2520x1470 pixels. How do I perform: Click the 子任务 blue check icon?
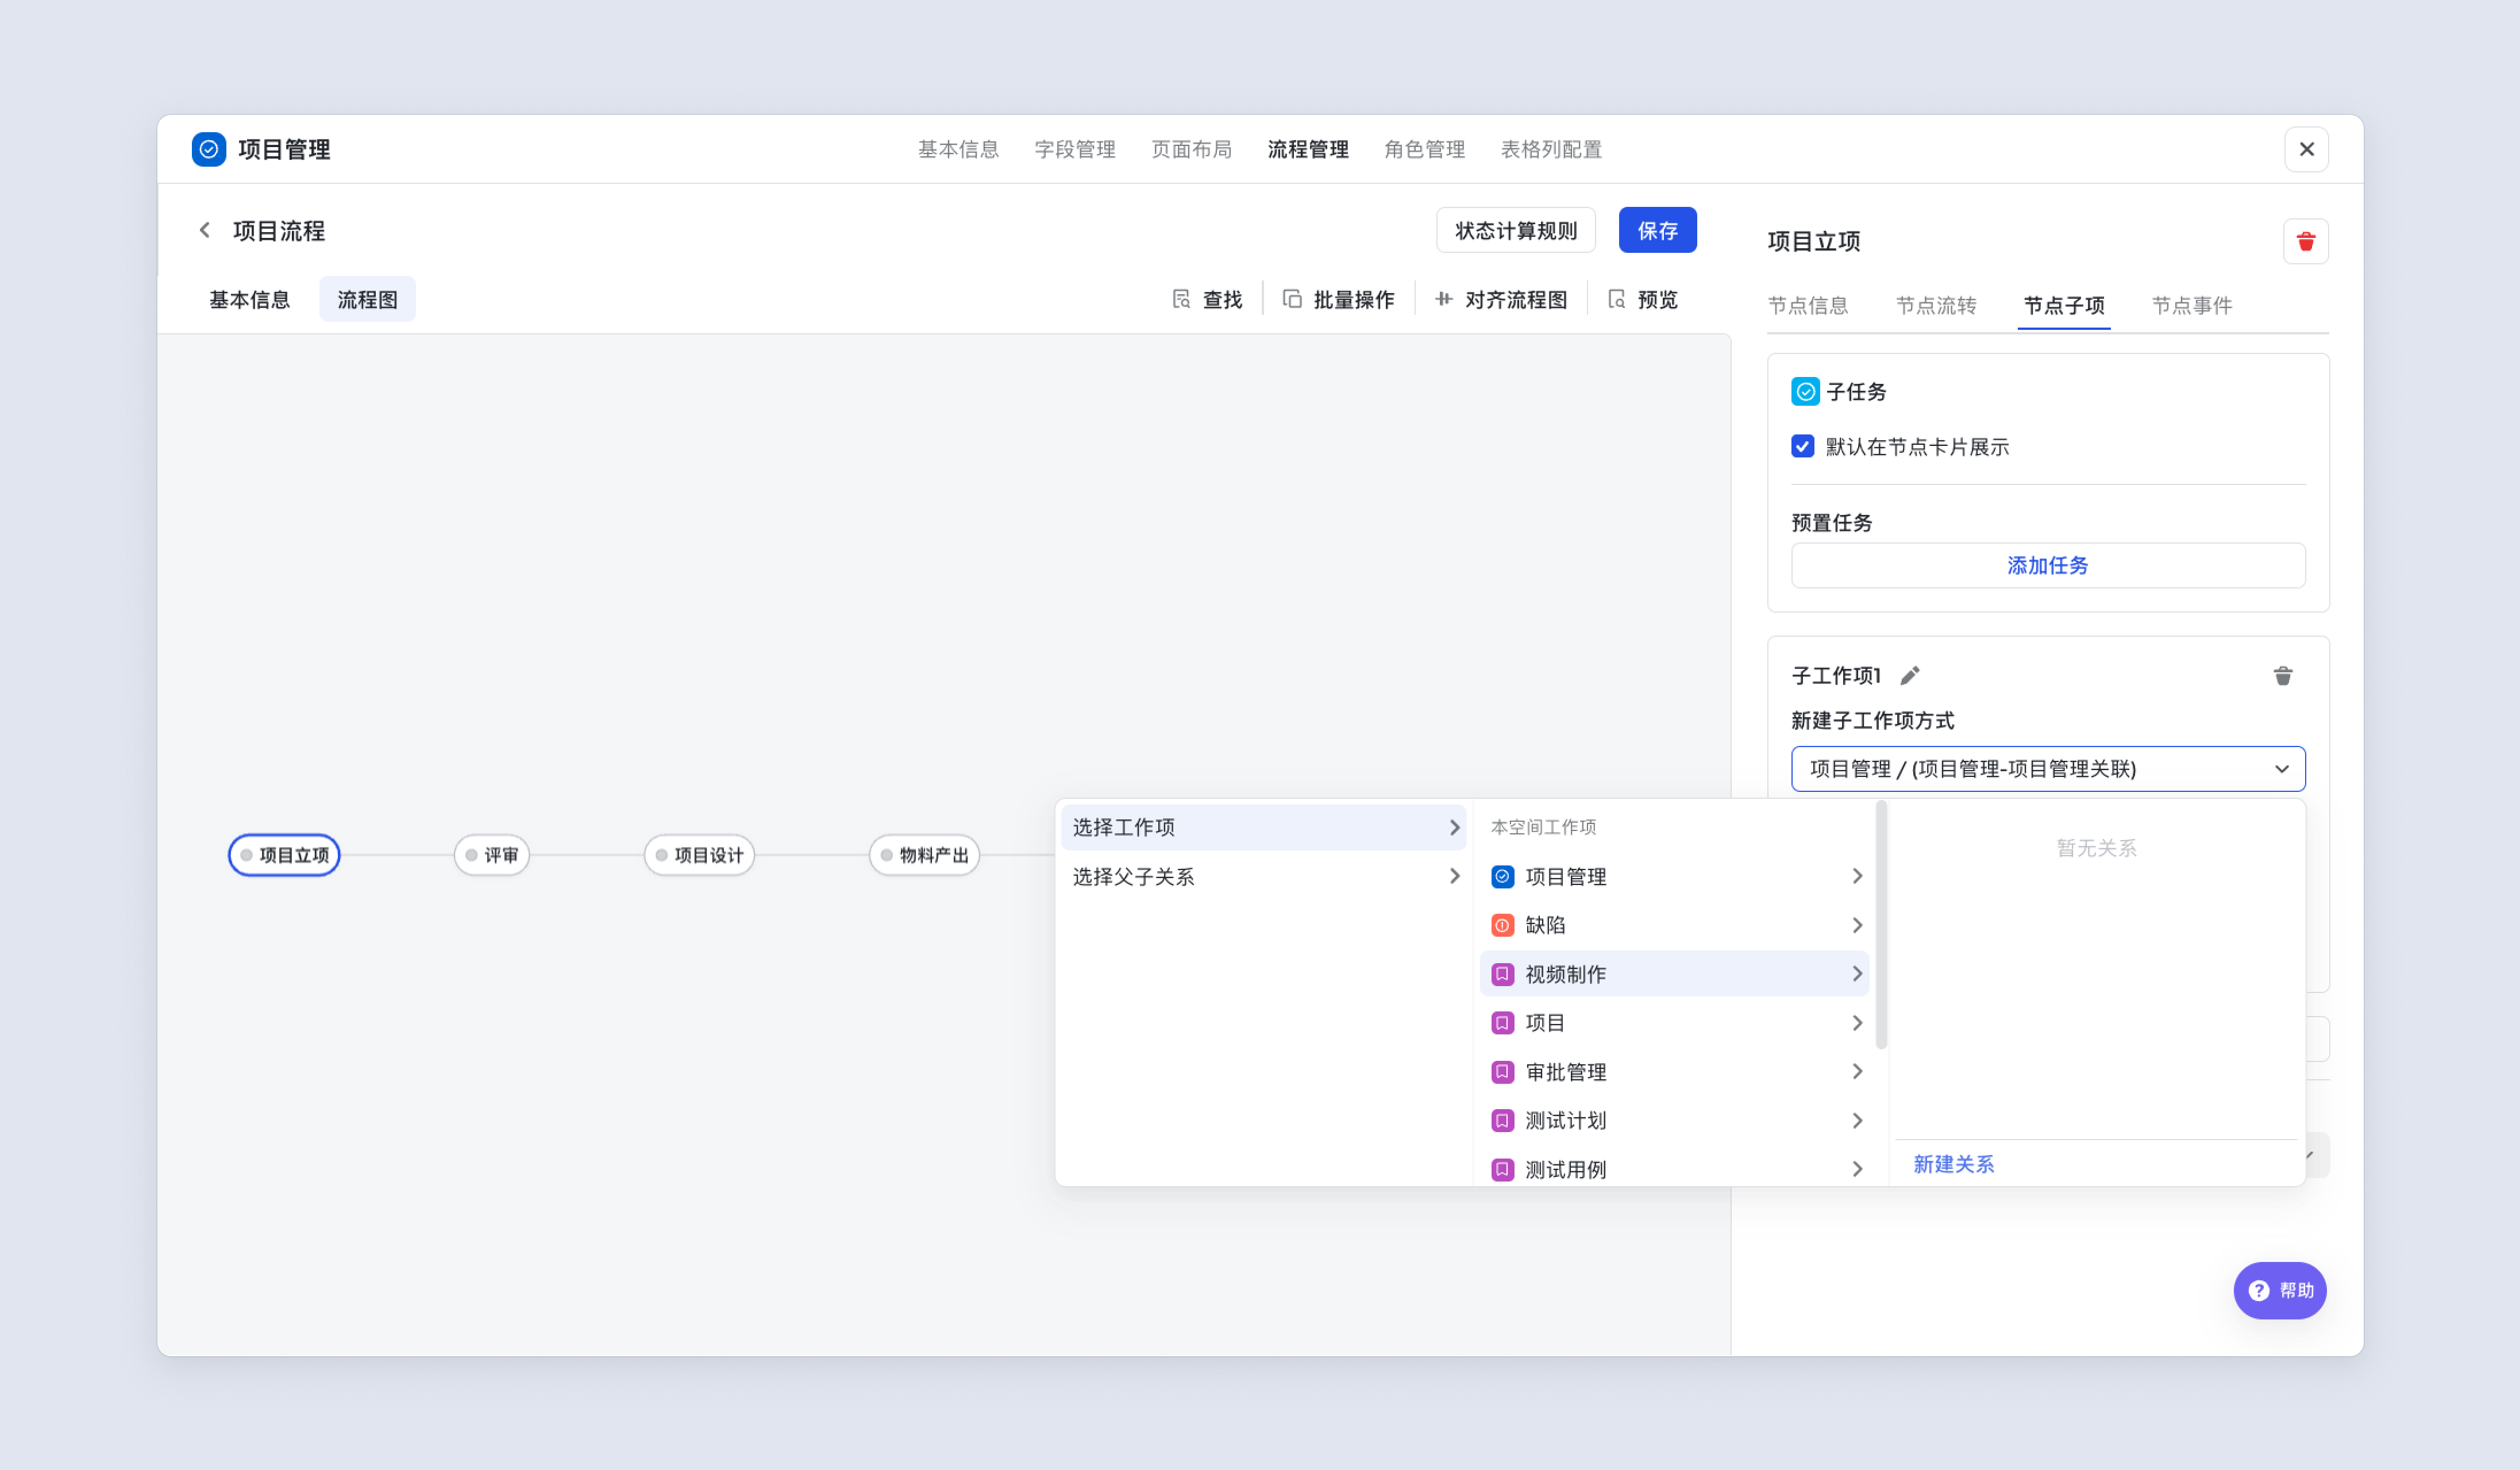[1805, 391]
